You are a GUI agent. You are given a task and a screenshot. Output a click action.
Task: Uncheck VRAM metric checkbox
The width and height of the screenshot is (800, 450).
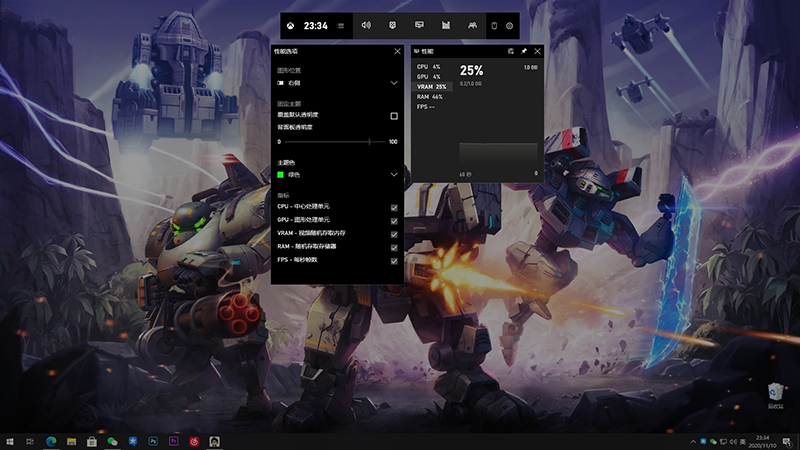click(394, 234)
